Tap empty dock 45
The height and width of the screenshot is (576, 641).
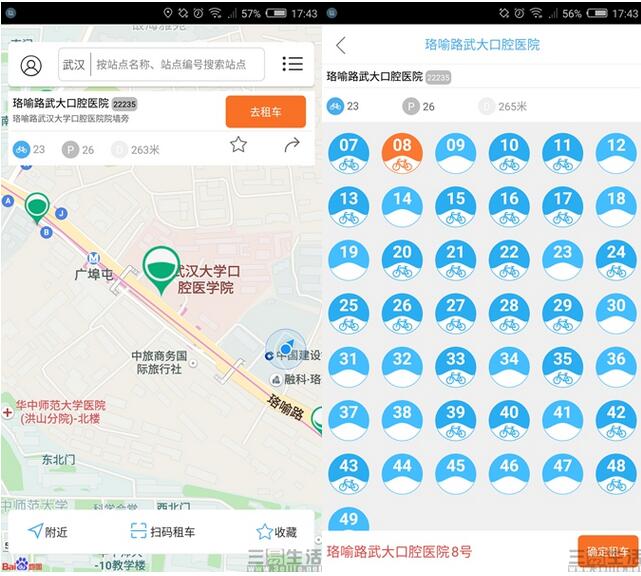point(456,474)
